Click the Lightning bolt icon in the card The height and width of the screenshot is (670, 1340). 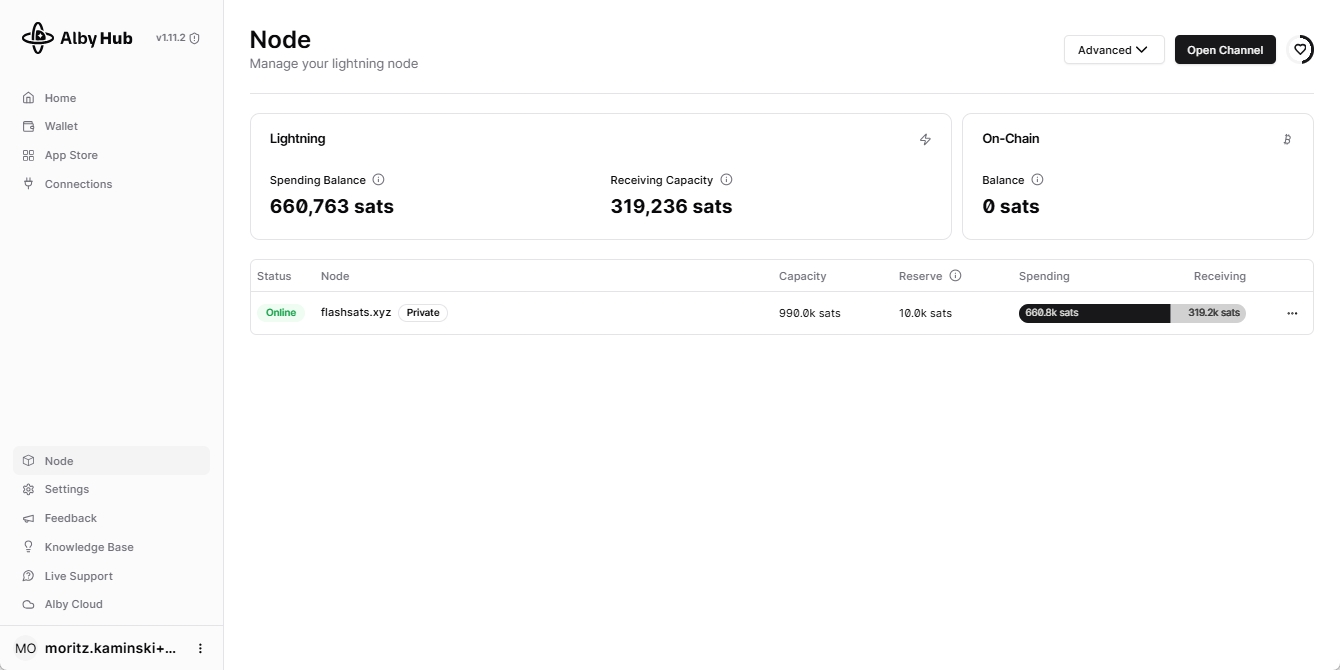[925, 140]
